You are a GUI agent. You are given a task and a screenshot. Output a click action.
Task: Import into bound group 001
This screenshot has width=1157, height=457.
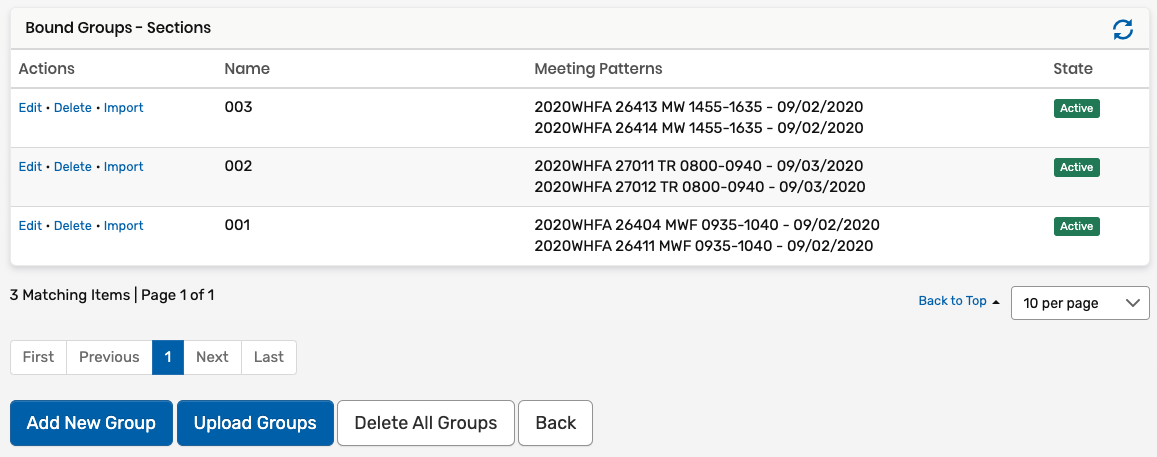tap(124, 226)
